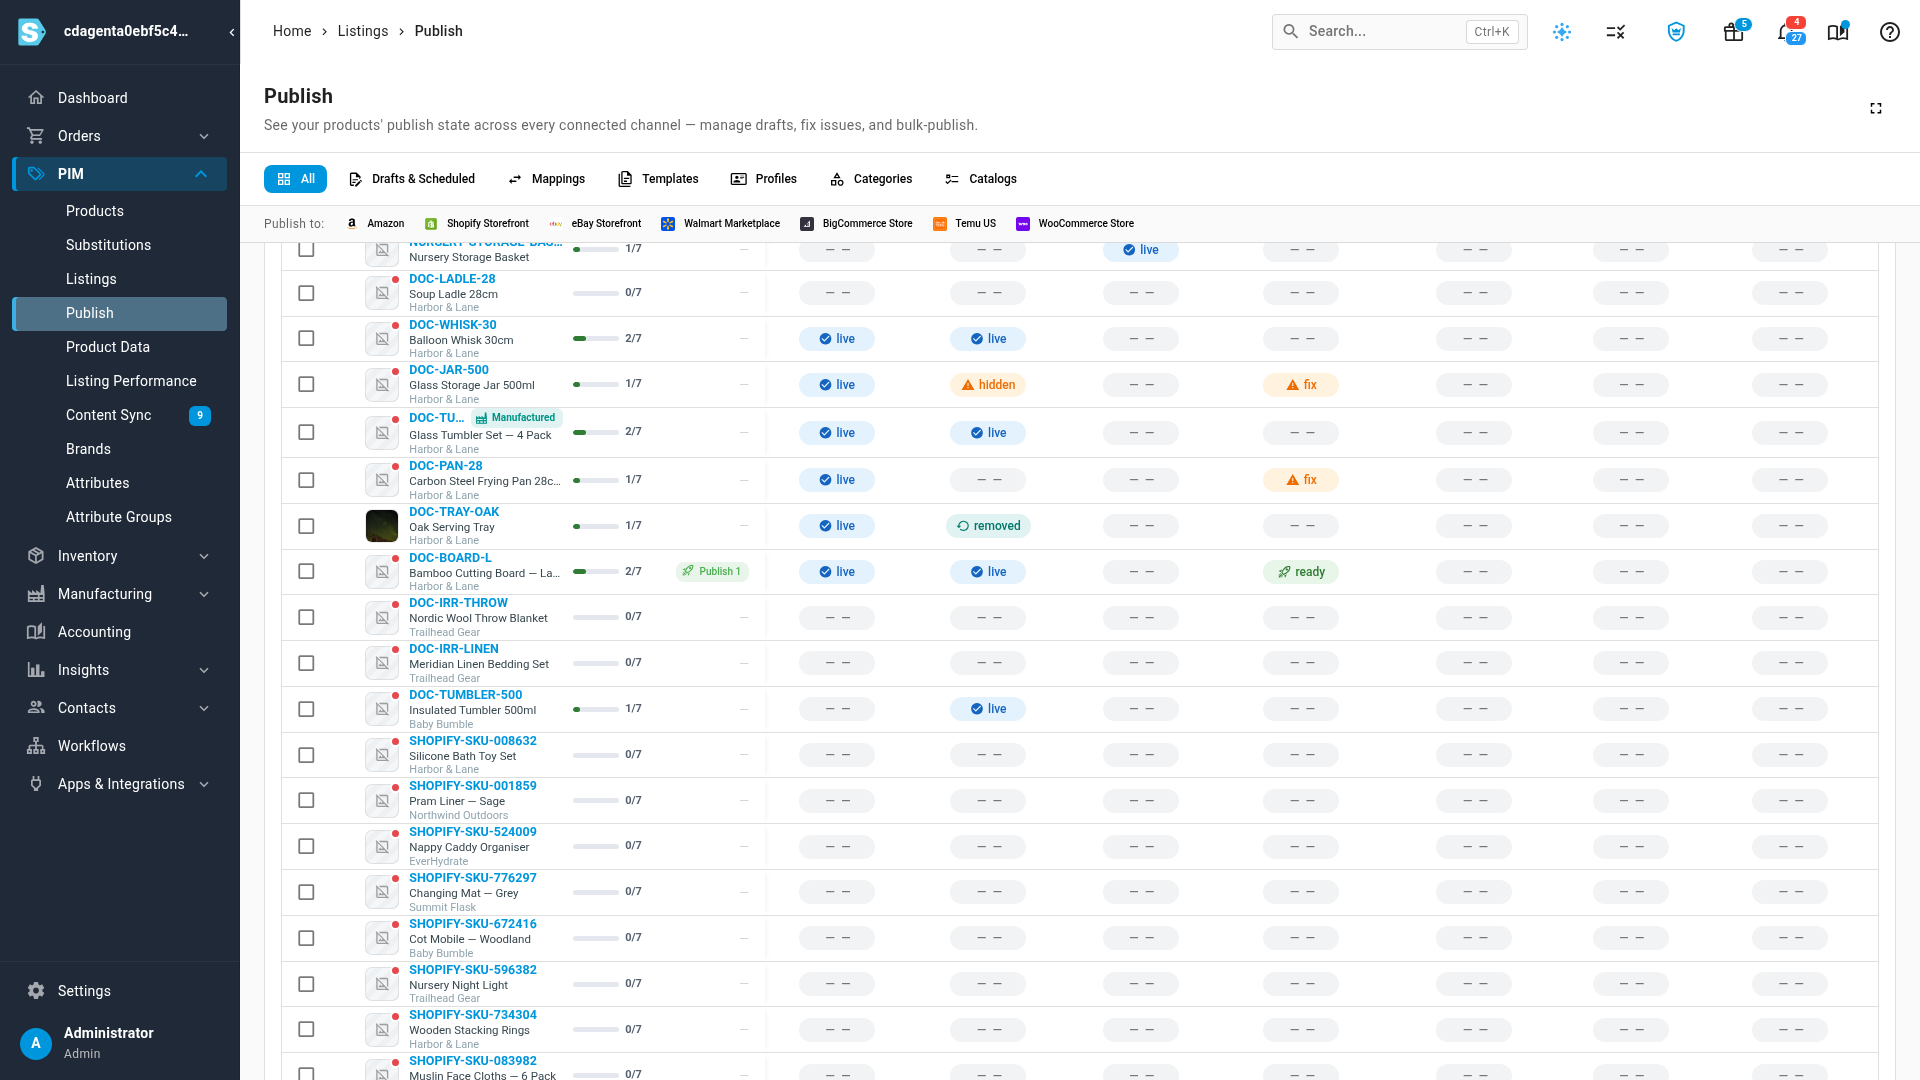Viewport: 1920px width, 1080px height.
Task: Click the hidden status badge for DOC-JAR-500
Action: [x=988, y=385]
